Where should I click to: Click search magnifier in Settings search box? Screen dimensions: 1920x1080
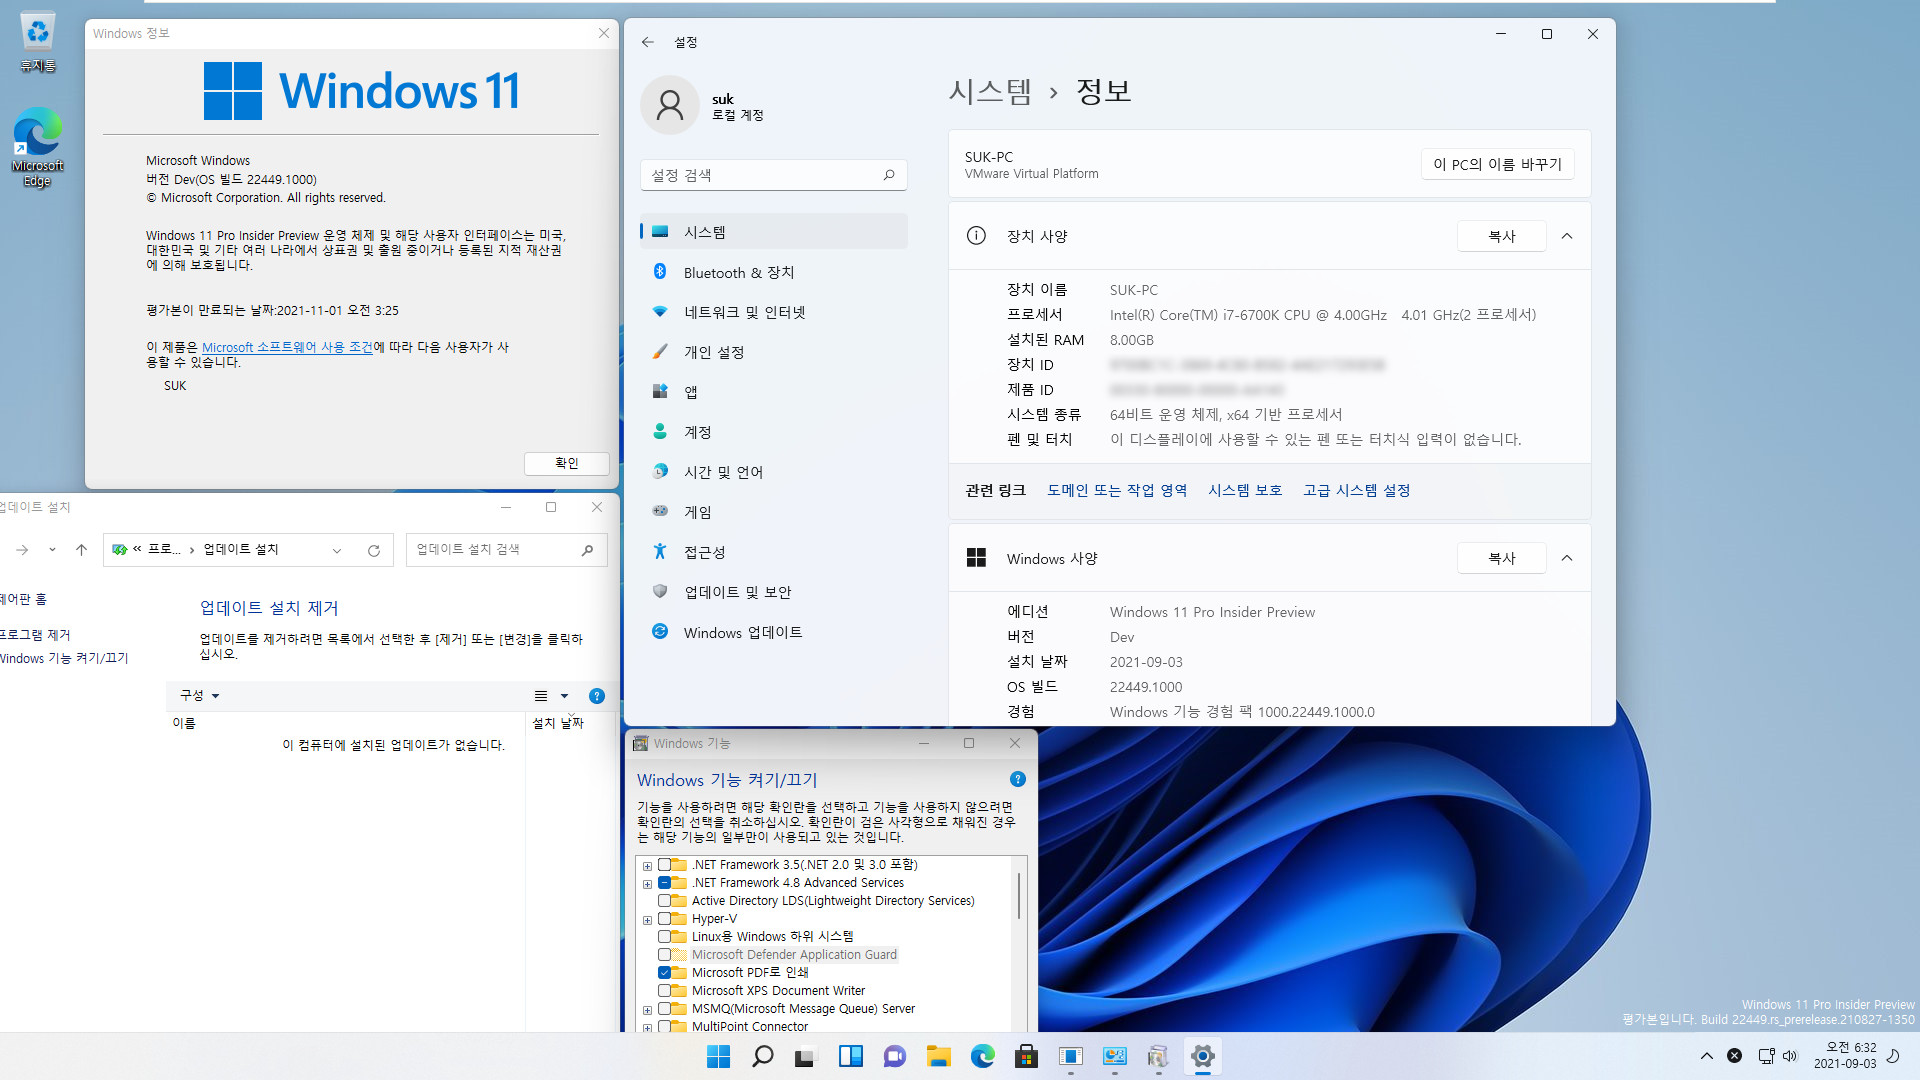(x=889, y=175)
